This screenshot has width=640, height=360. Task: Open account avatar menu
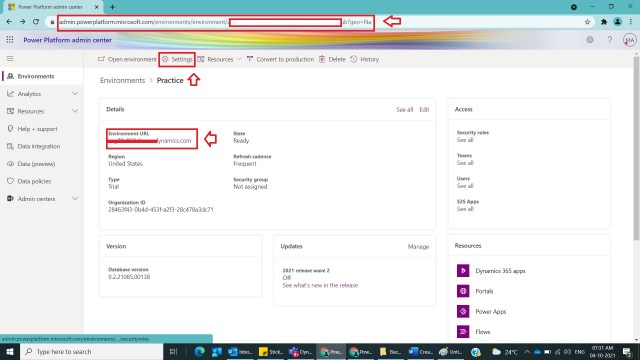click(629, 40)
